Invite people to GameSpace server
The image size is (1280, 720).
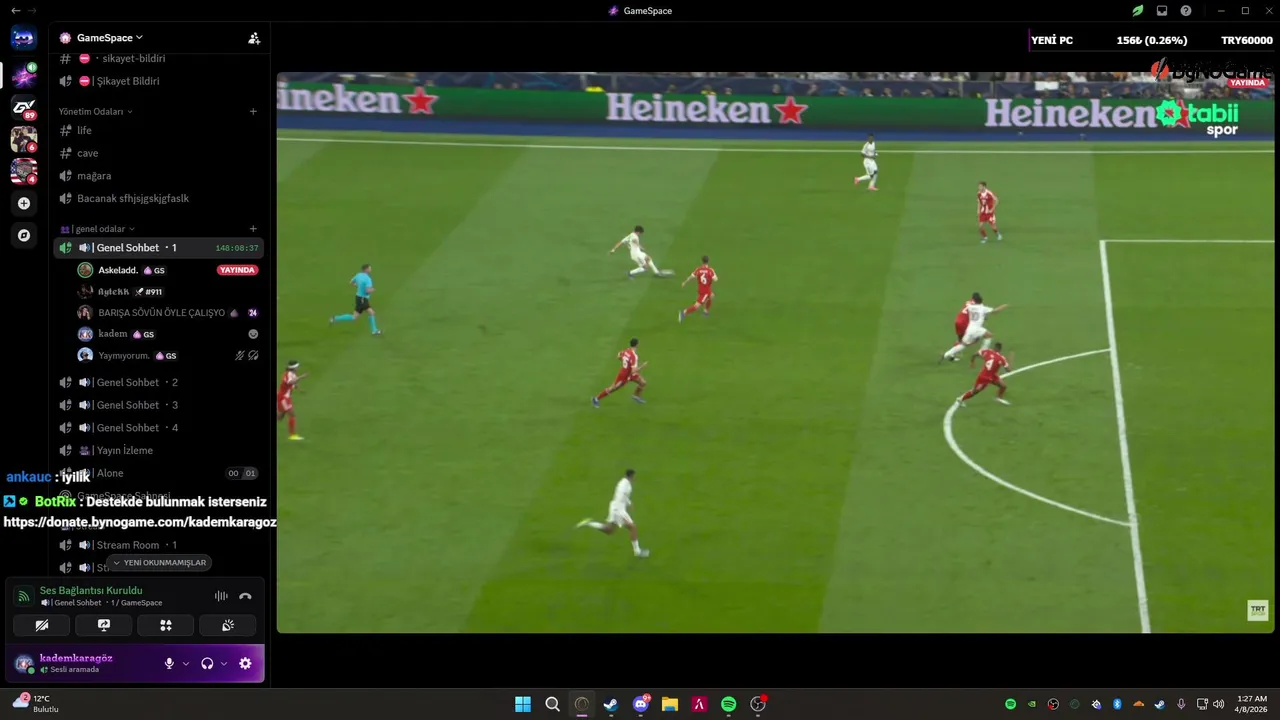point(254,38)
